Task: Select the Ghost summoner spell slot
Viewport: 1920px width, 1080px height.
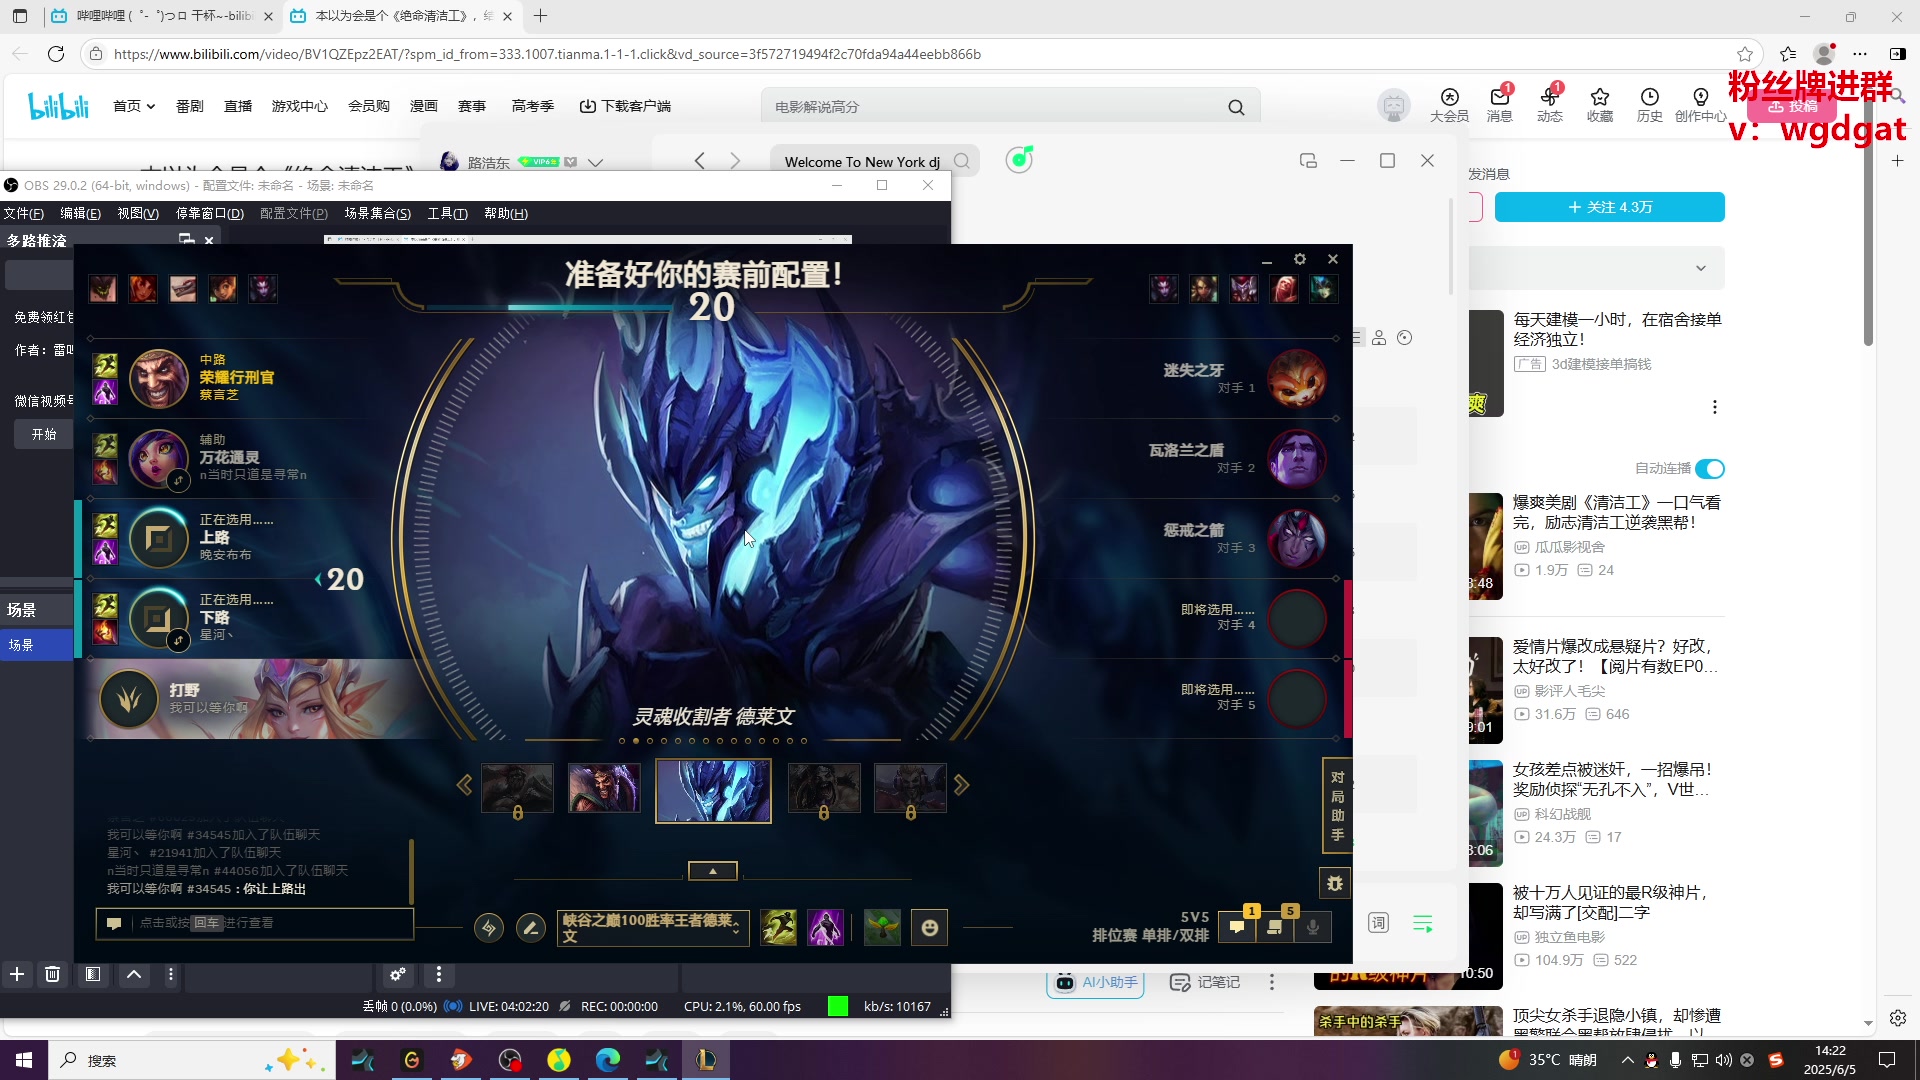Action: coord(779,928)
